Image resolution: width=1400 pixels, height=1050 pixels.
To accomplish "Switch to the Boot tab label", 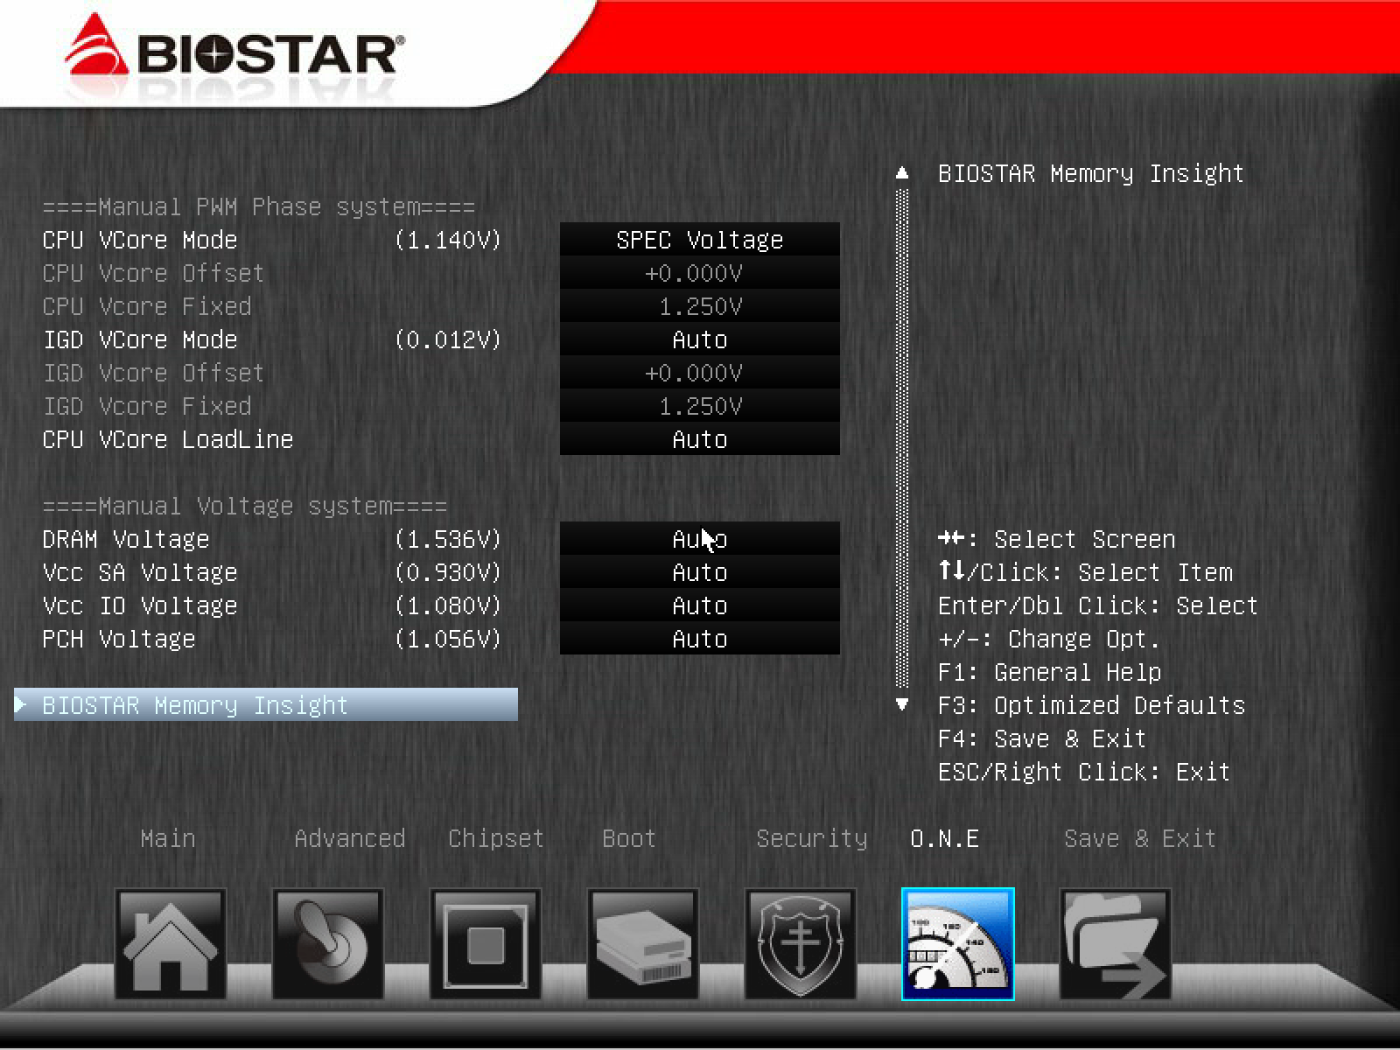I will coord(629,838).
